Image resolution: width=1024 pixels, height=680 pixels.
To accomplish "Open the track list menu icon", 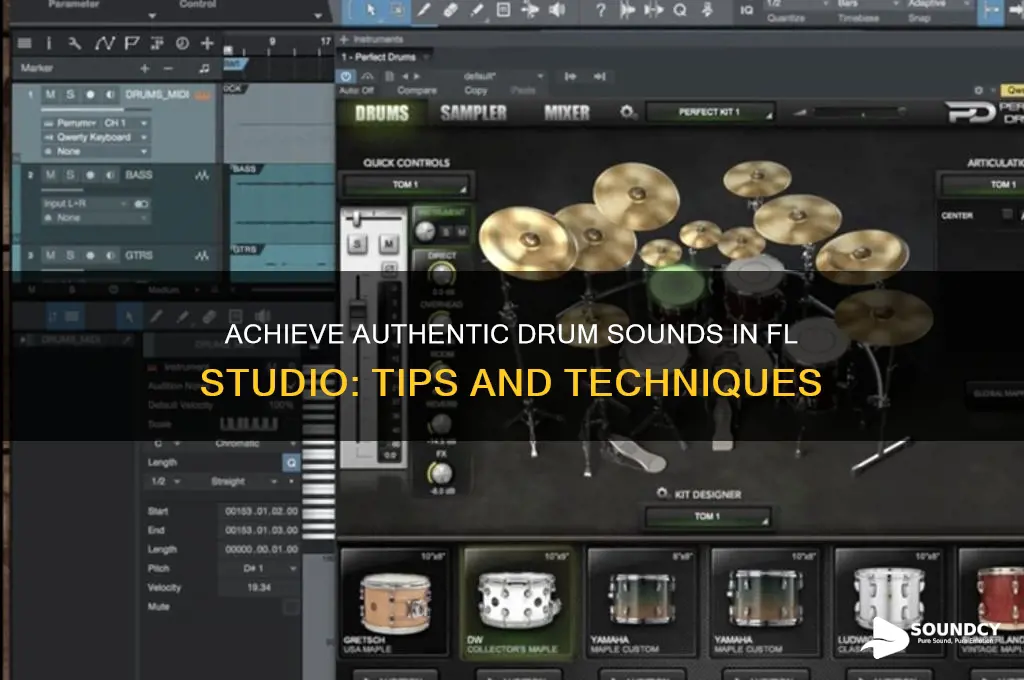I will (x=25, y=43).
